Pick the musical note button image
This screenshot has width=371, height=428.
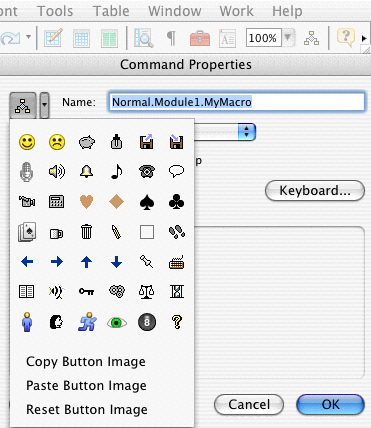pos(116,172)
